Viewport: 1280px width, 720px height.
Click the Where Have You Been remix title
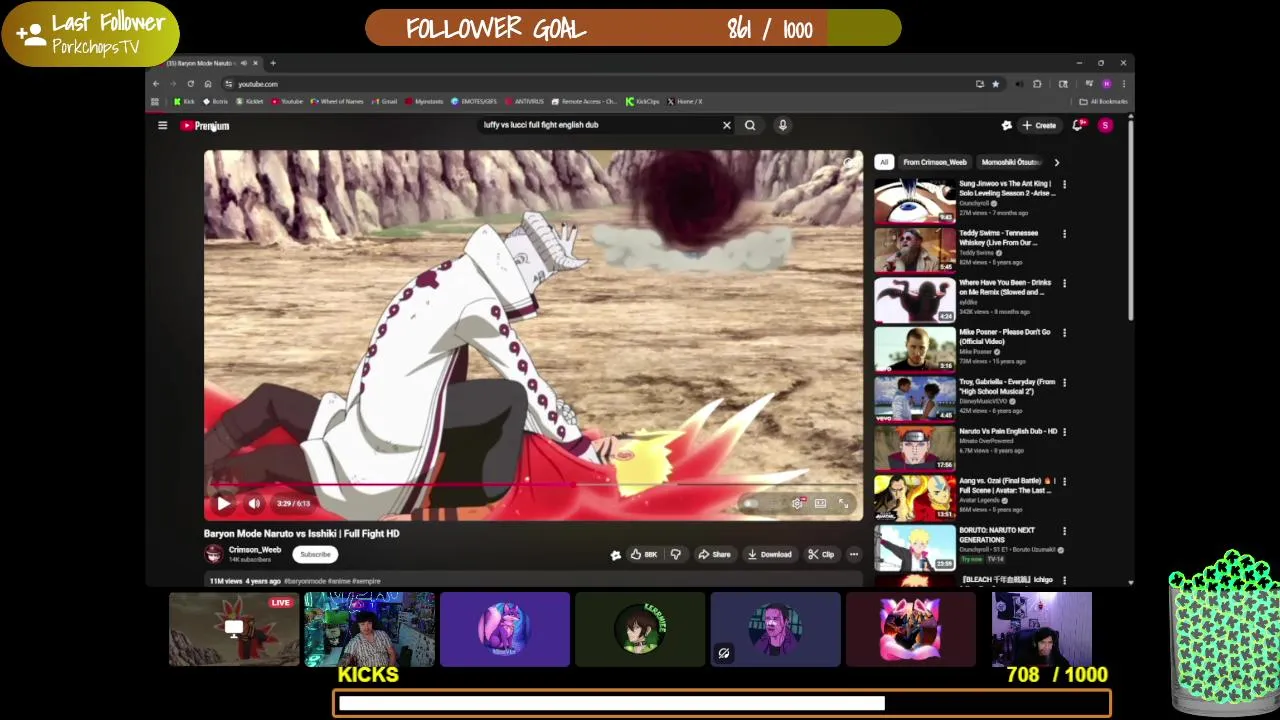(x=1005, y=287)
